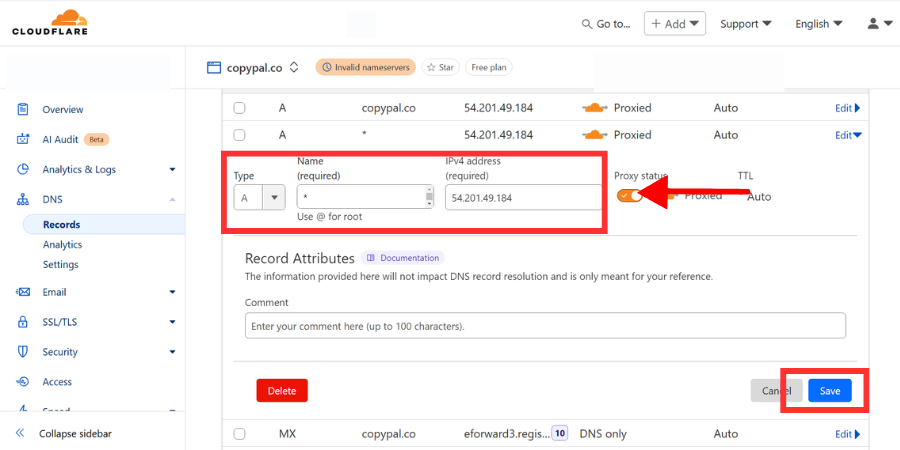Viewport: 900px width, 450px height.
Task: Open Overview in the sidebar
Action: pyautogui.click(x=63, y=109)
